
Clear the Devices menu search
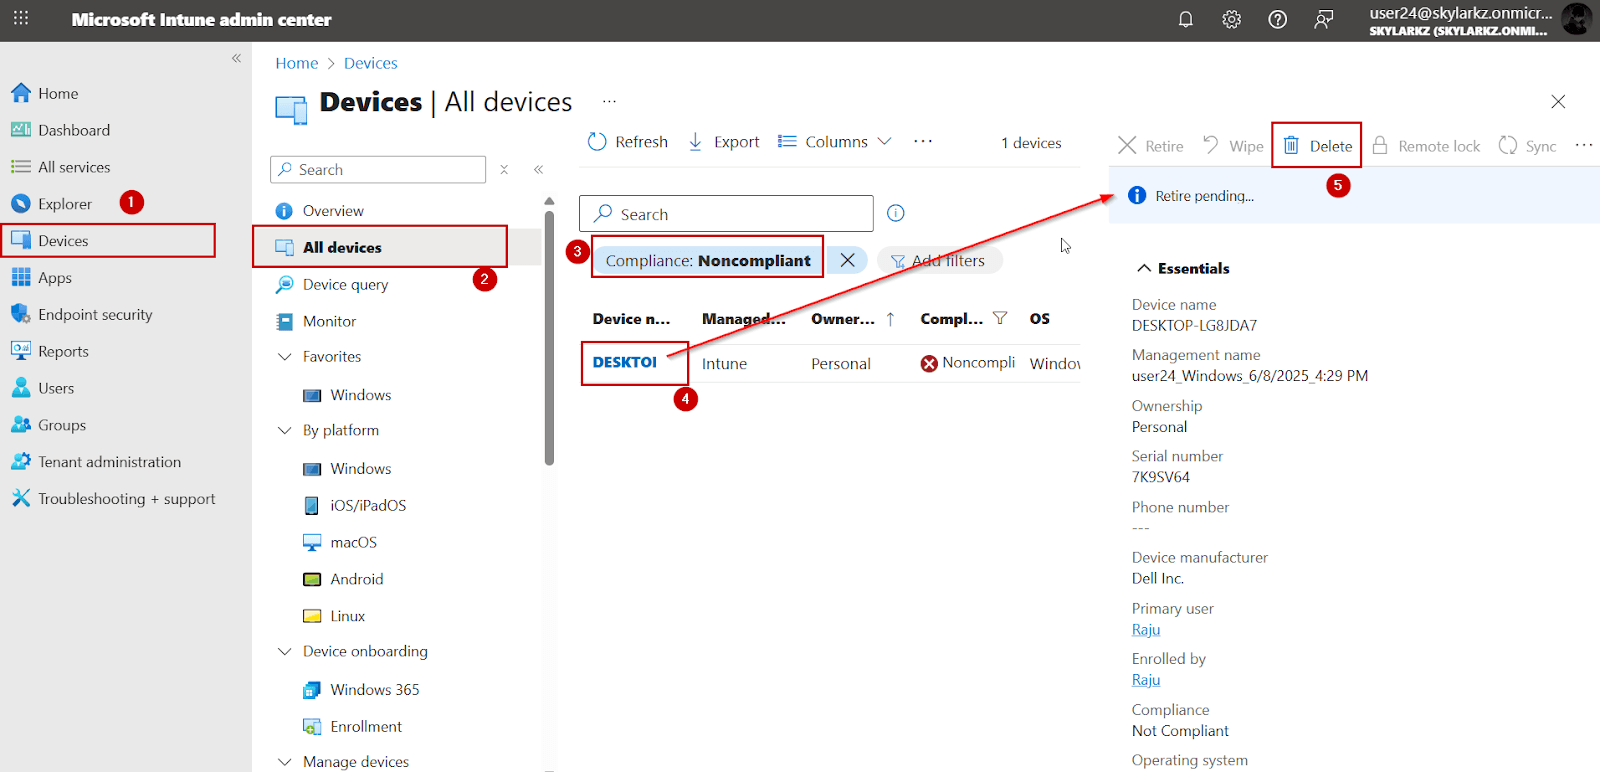pos(504,170)
